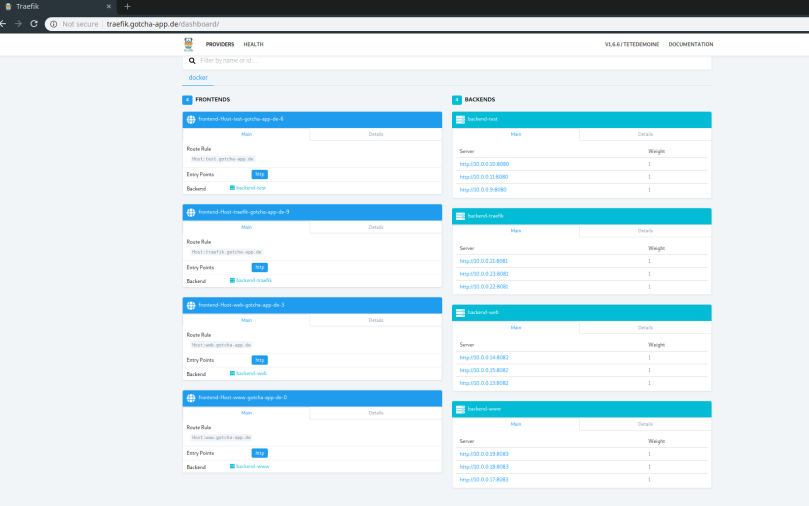The height and width of the screenshot is (506, 809).
Task: Select Main tab of frontend-Host-www-gotcha-app-de-0
Action: coord(246,413)
